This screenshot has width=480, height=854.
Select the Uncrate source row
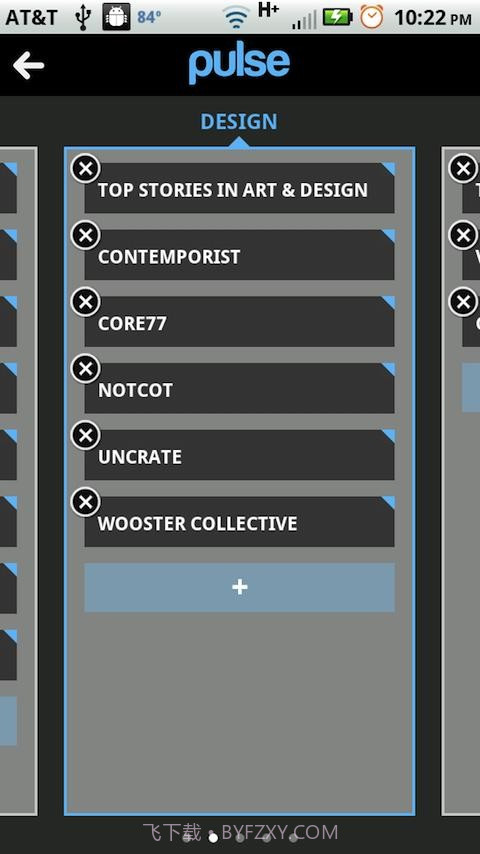point(239,454)
